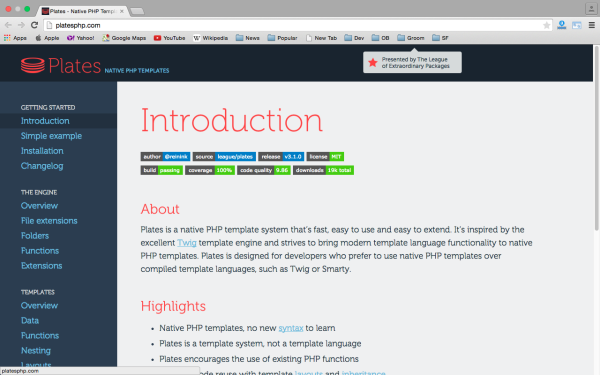Open File extensions page
This screenshot has height=375, width=600.
[49, 221]
